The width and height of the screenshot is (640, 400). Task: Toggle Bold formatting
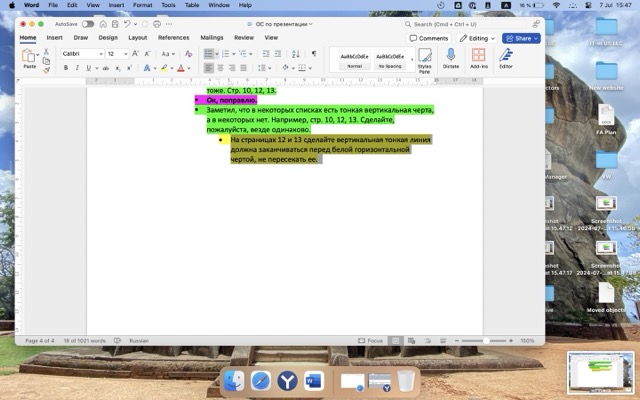tap(65, 68)
